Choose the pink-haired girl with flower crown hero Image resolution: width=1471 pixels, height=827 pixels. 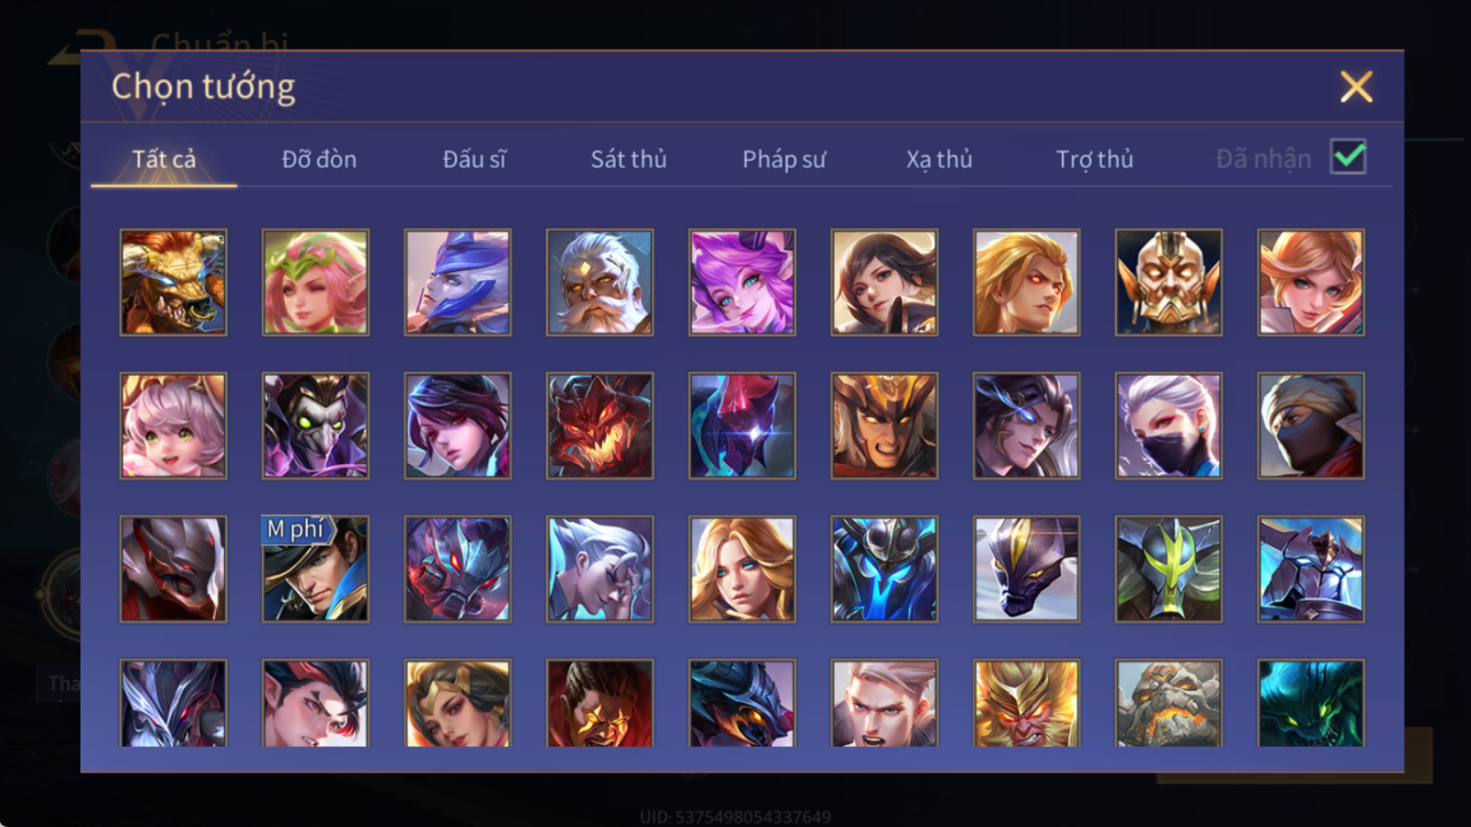315,282
